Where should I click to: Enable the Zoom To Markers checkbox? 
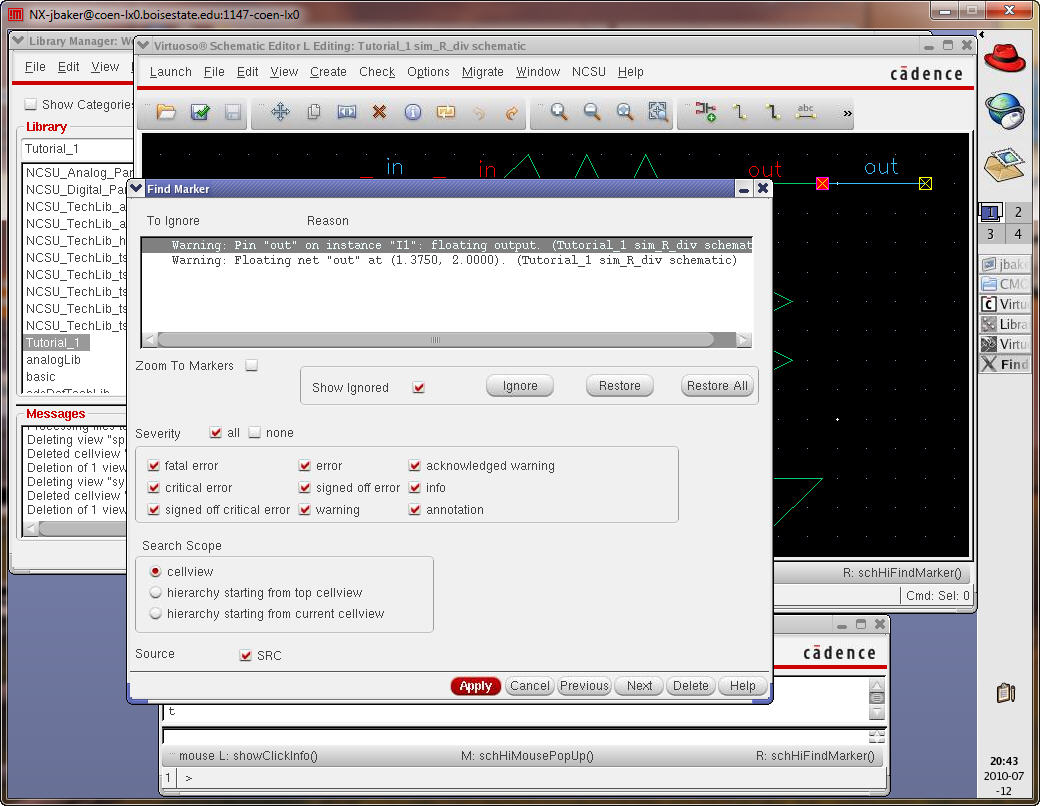tap(252, 366)
